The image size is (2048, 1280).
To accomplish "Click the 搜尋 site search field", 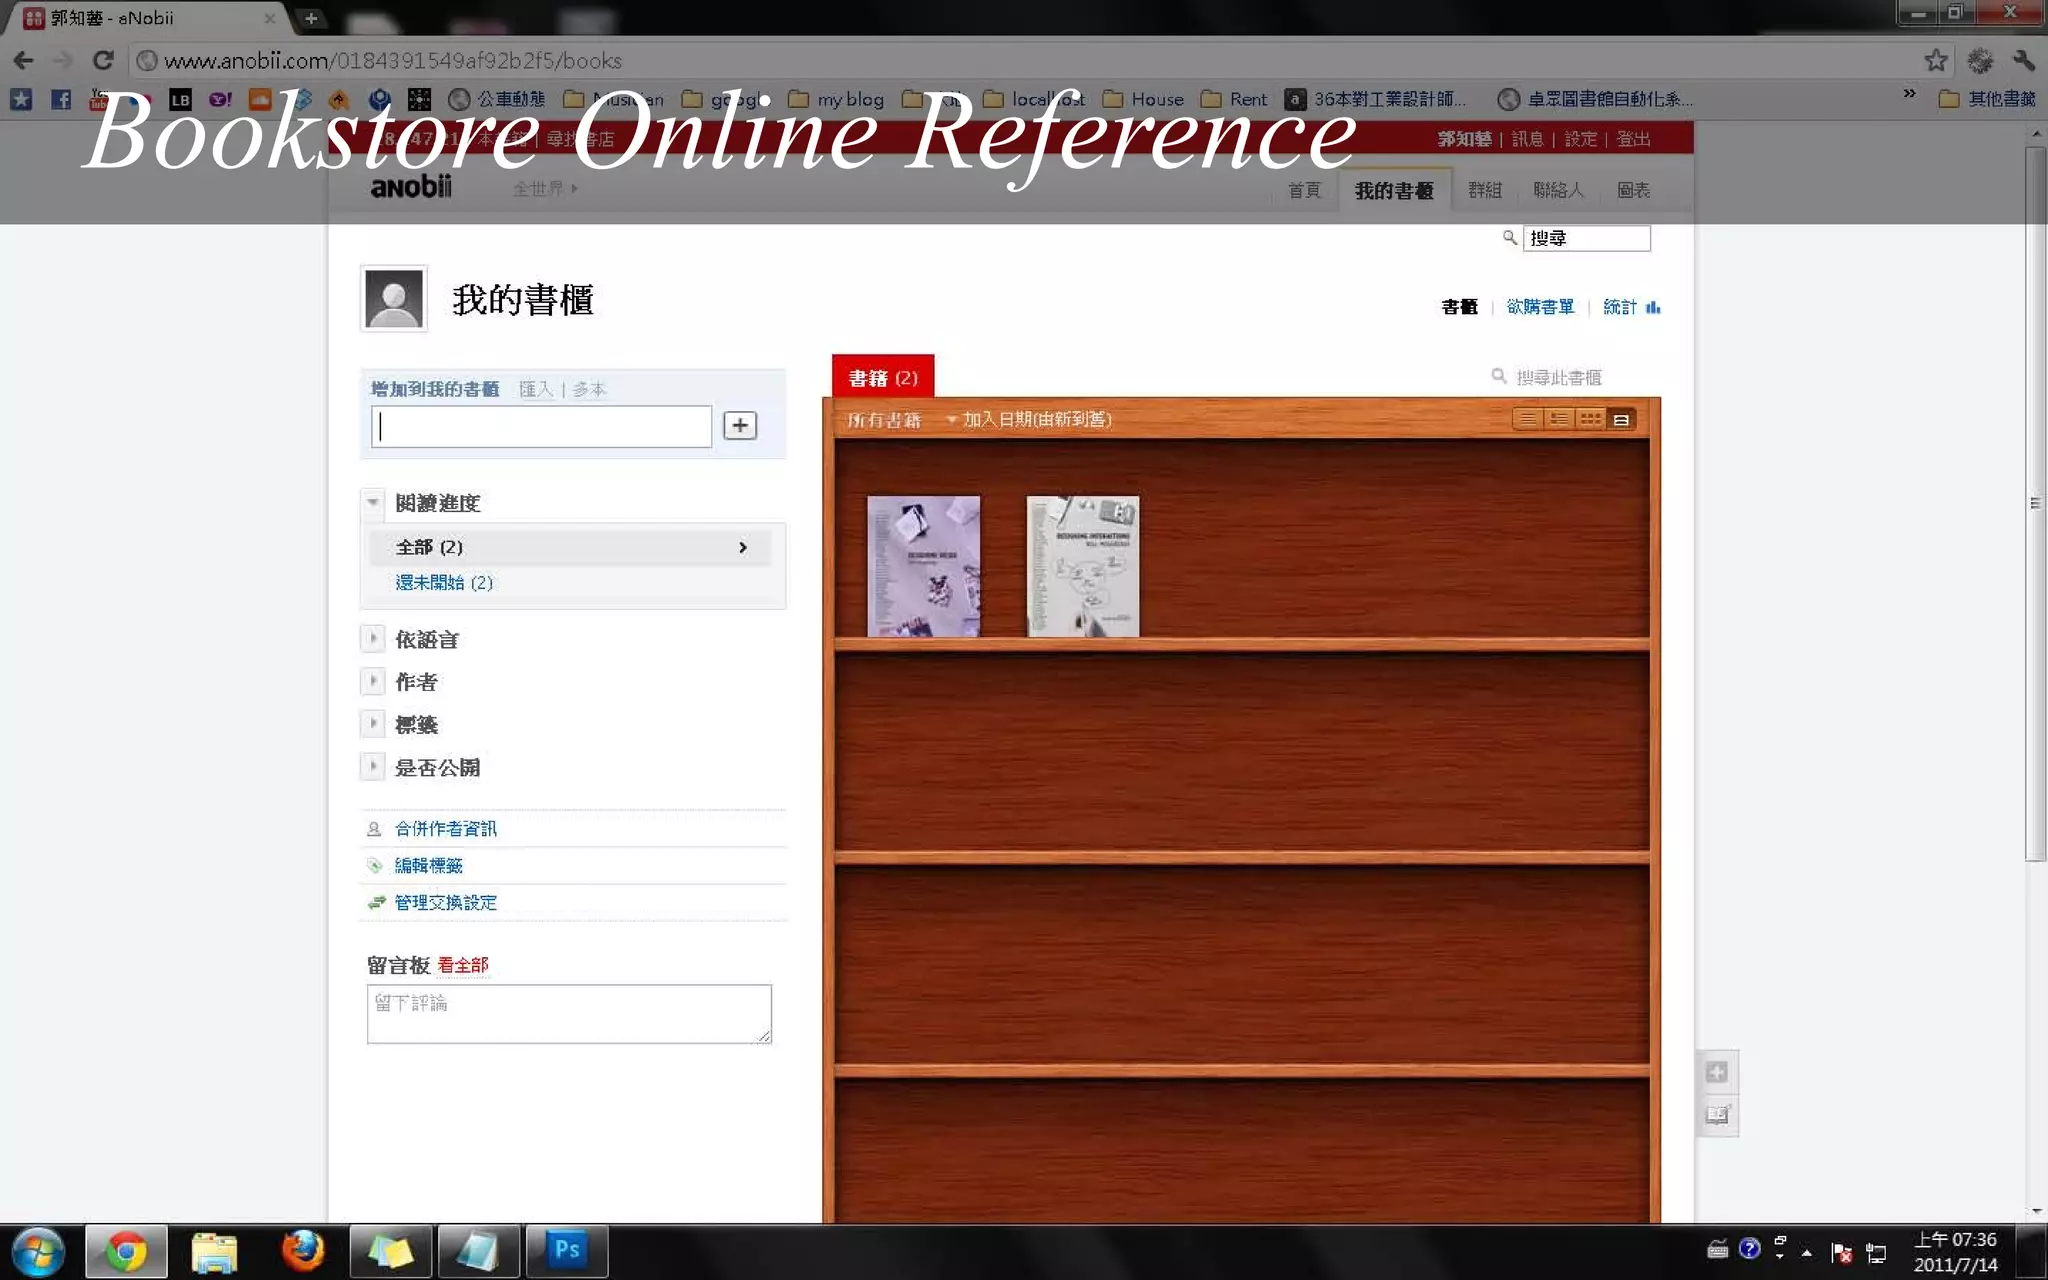I will [1586, 238].
